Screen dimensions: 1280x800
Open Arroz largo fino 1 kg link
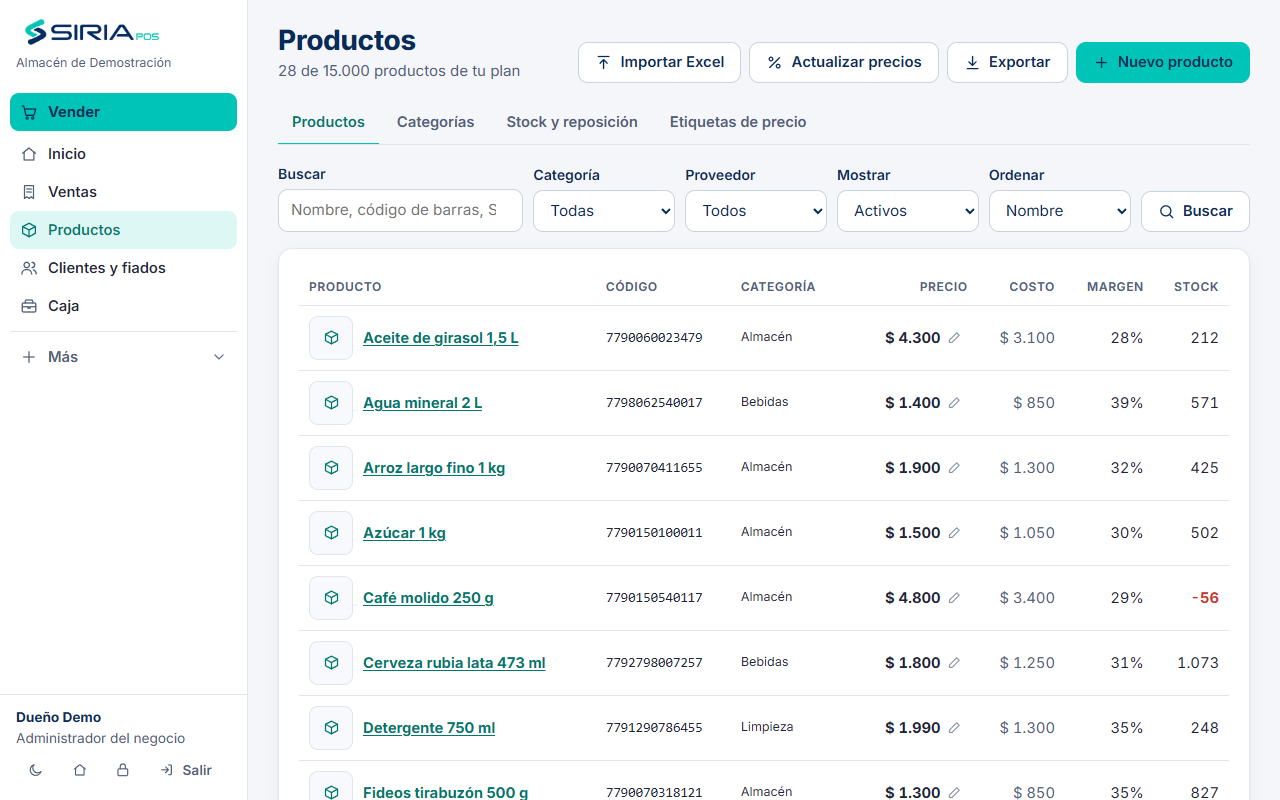click(434, 468)
